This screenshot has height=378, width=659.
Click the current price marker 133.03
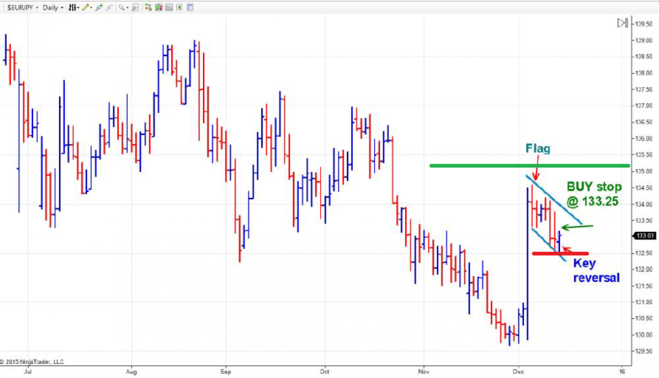(x=644, y=236)
